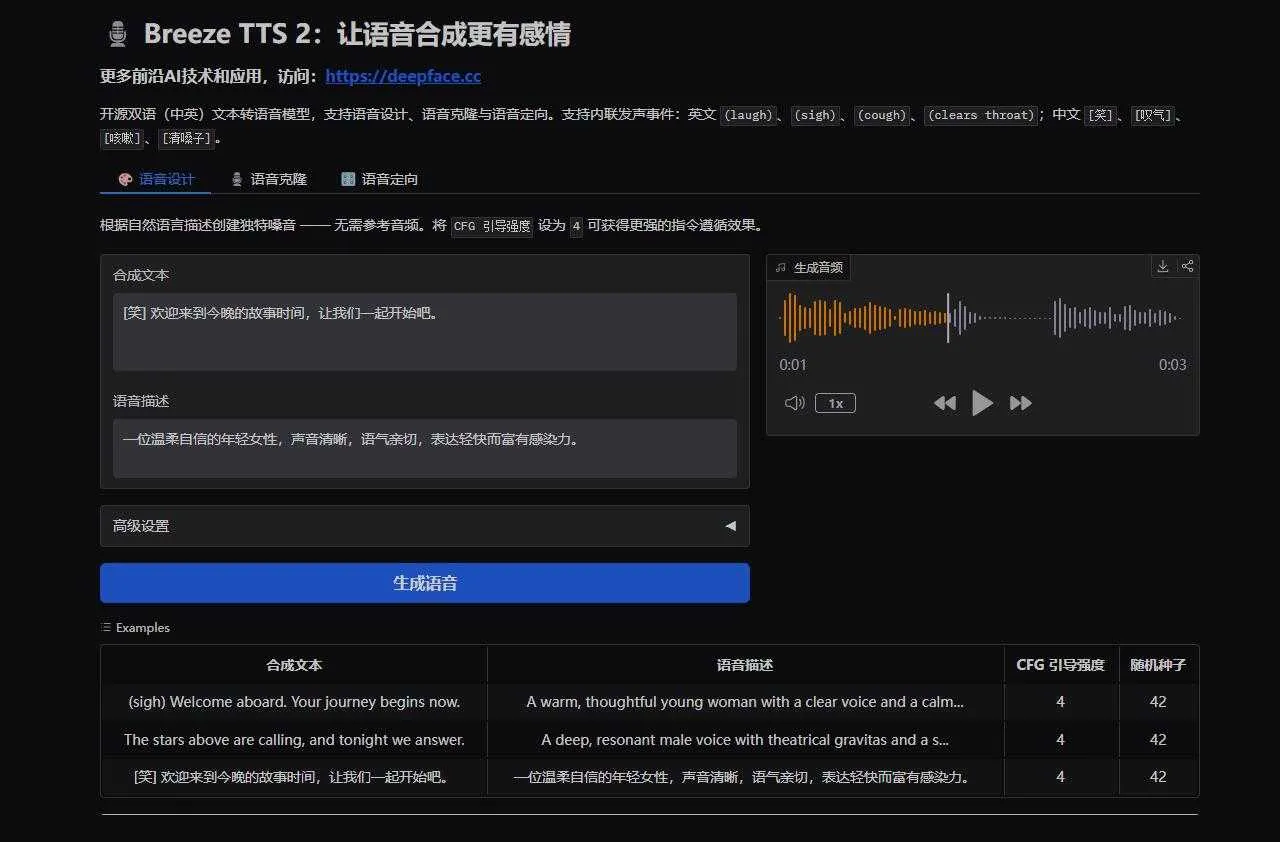Download the generated audio file
The image size is (1280, 842).
tap(1163, 266)
